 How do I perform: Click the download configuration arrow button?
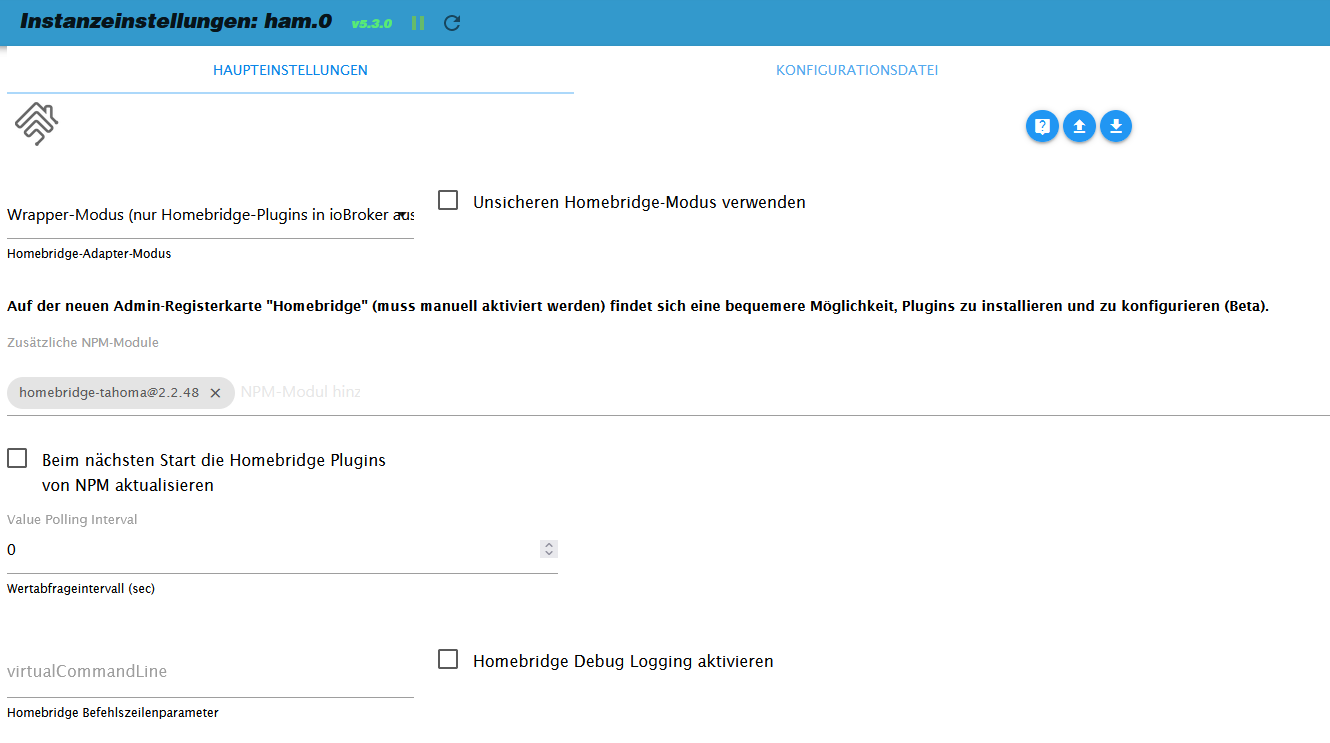tap(1116, 126)
